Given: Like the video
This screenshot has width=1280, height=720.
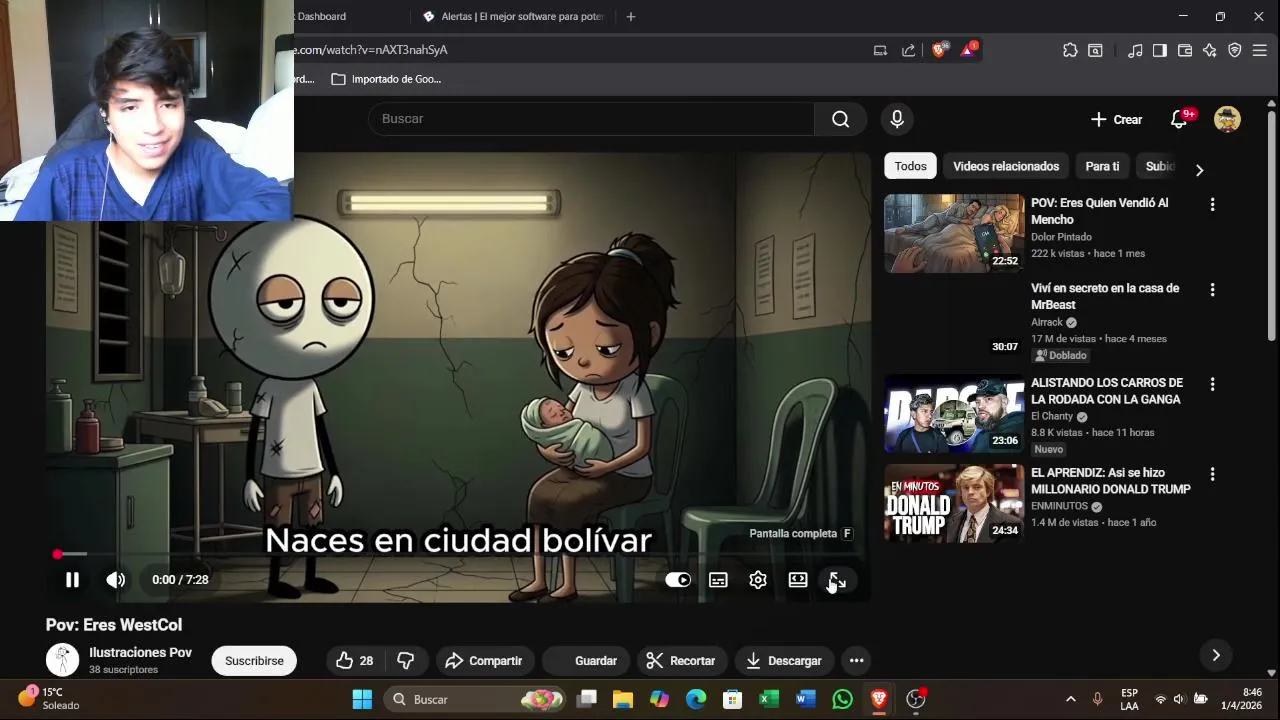Looking at the screenshot, I should point(354,661).
